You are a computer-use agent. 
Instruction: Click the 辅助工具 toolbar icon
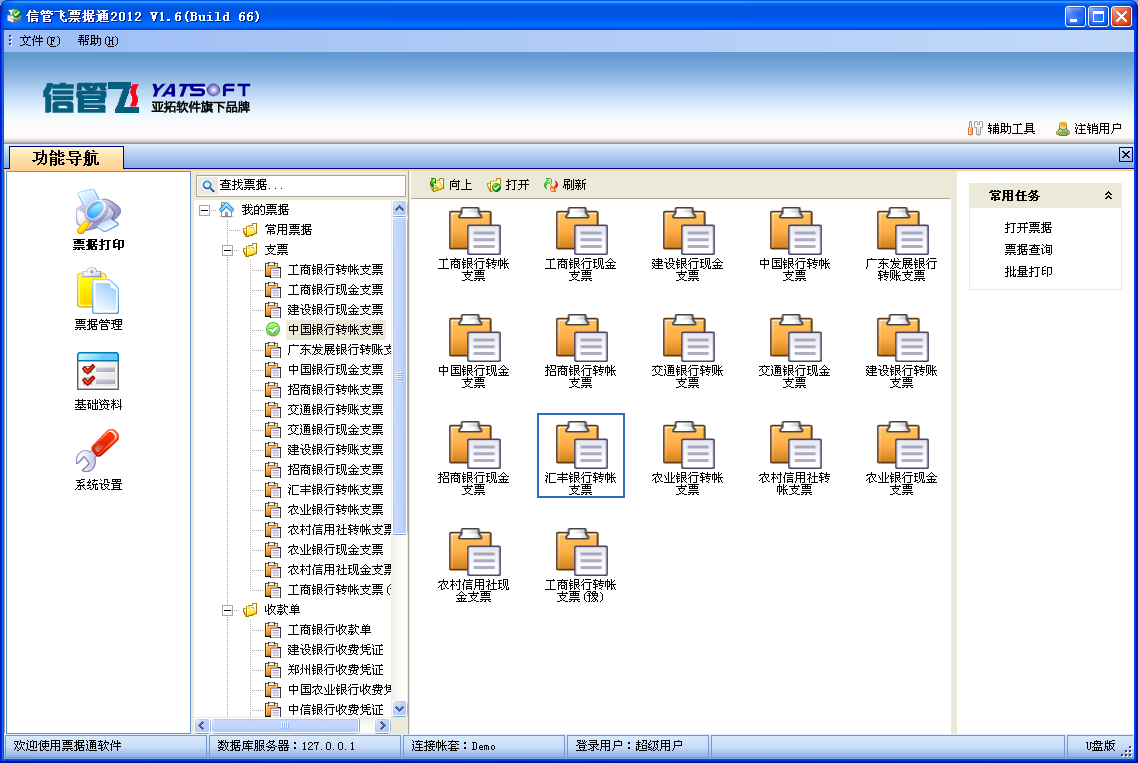pyautogui.click(x=976, y=129)
